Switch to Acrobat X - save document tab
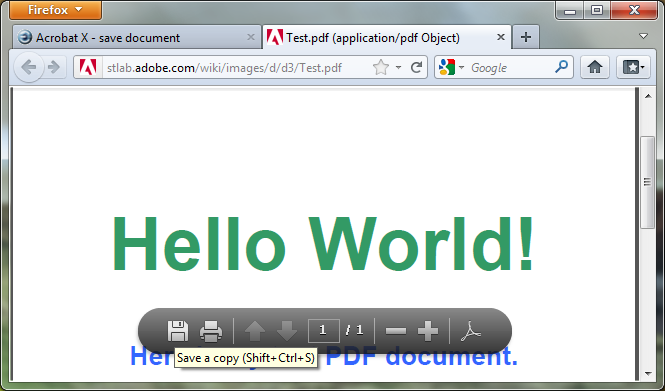The height and width of the screenshot is (391, 665). pos(137,38)
